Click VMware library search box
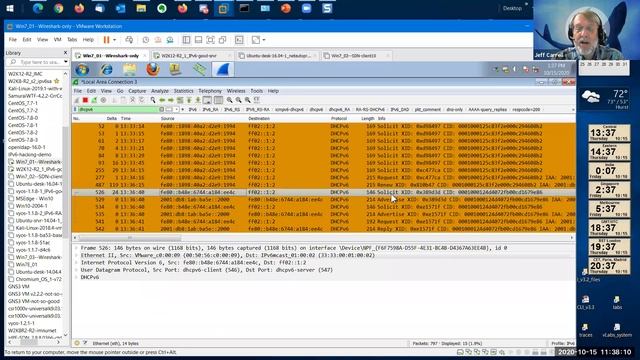The height and width of the screenshot is (360, 640). [x=37, y=62]
